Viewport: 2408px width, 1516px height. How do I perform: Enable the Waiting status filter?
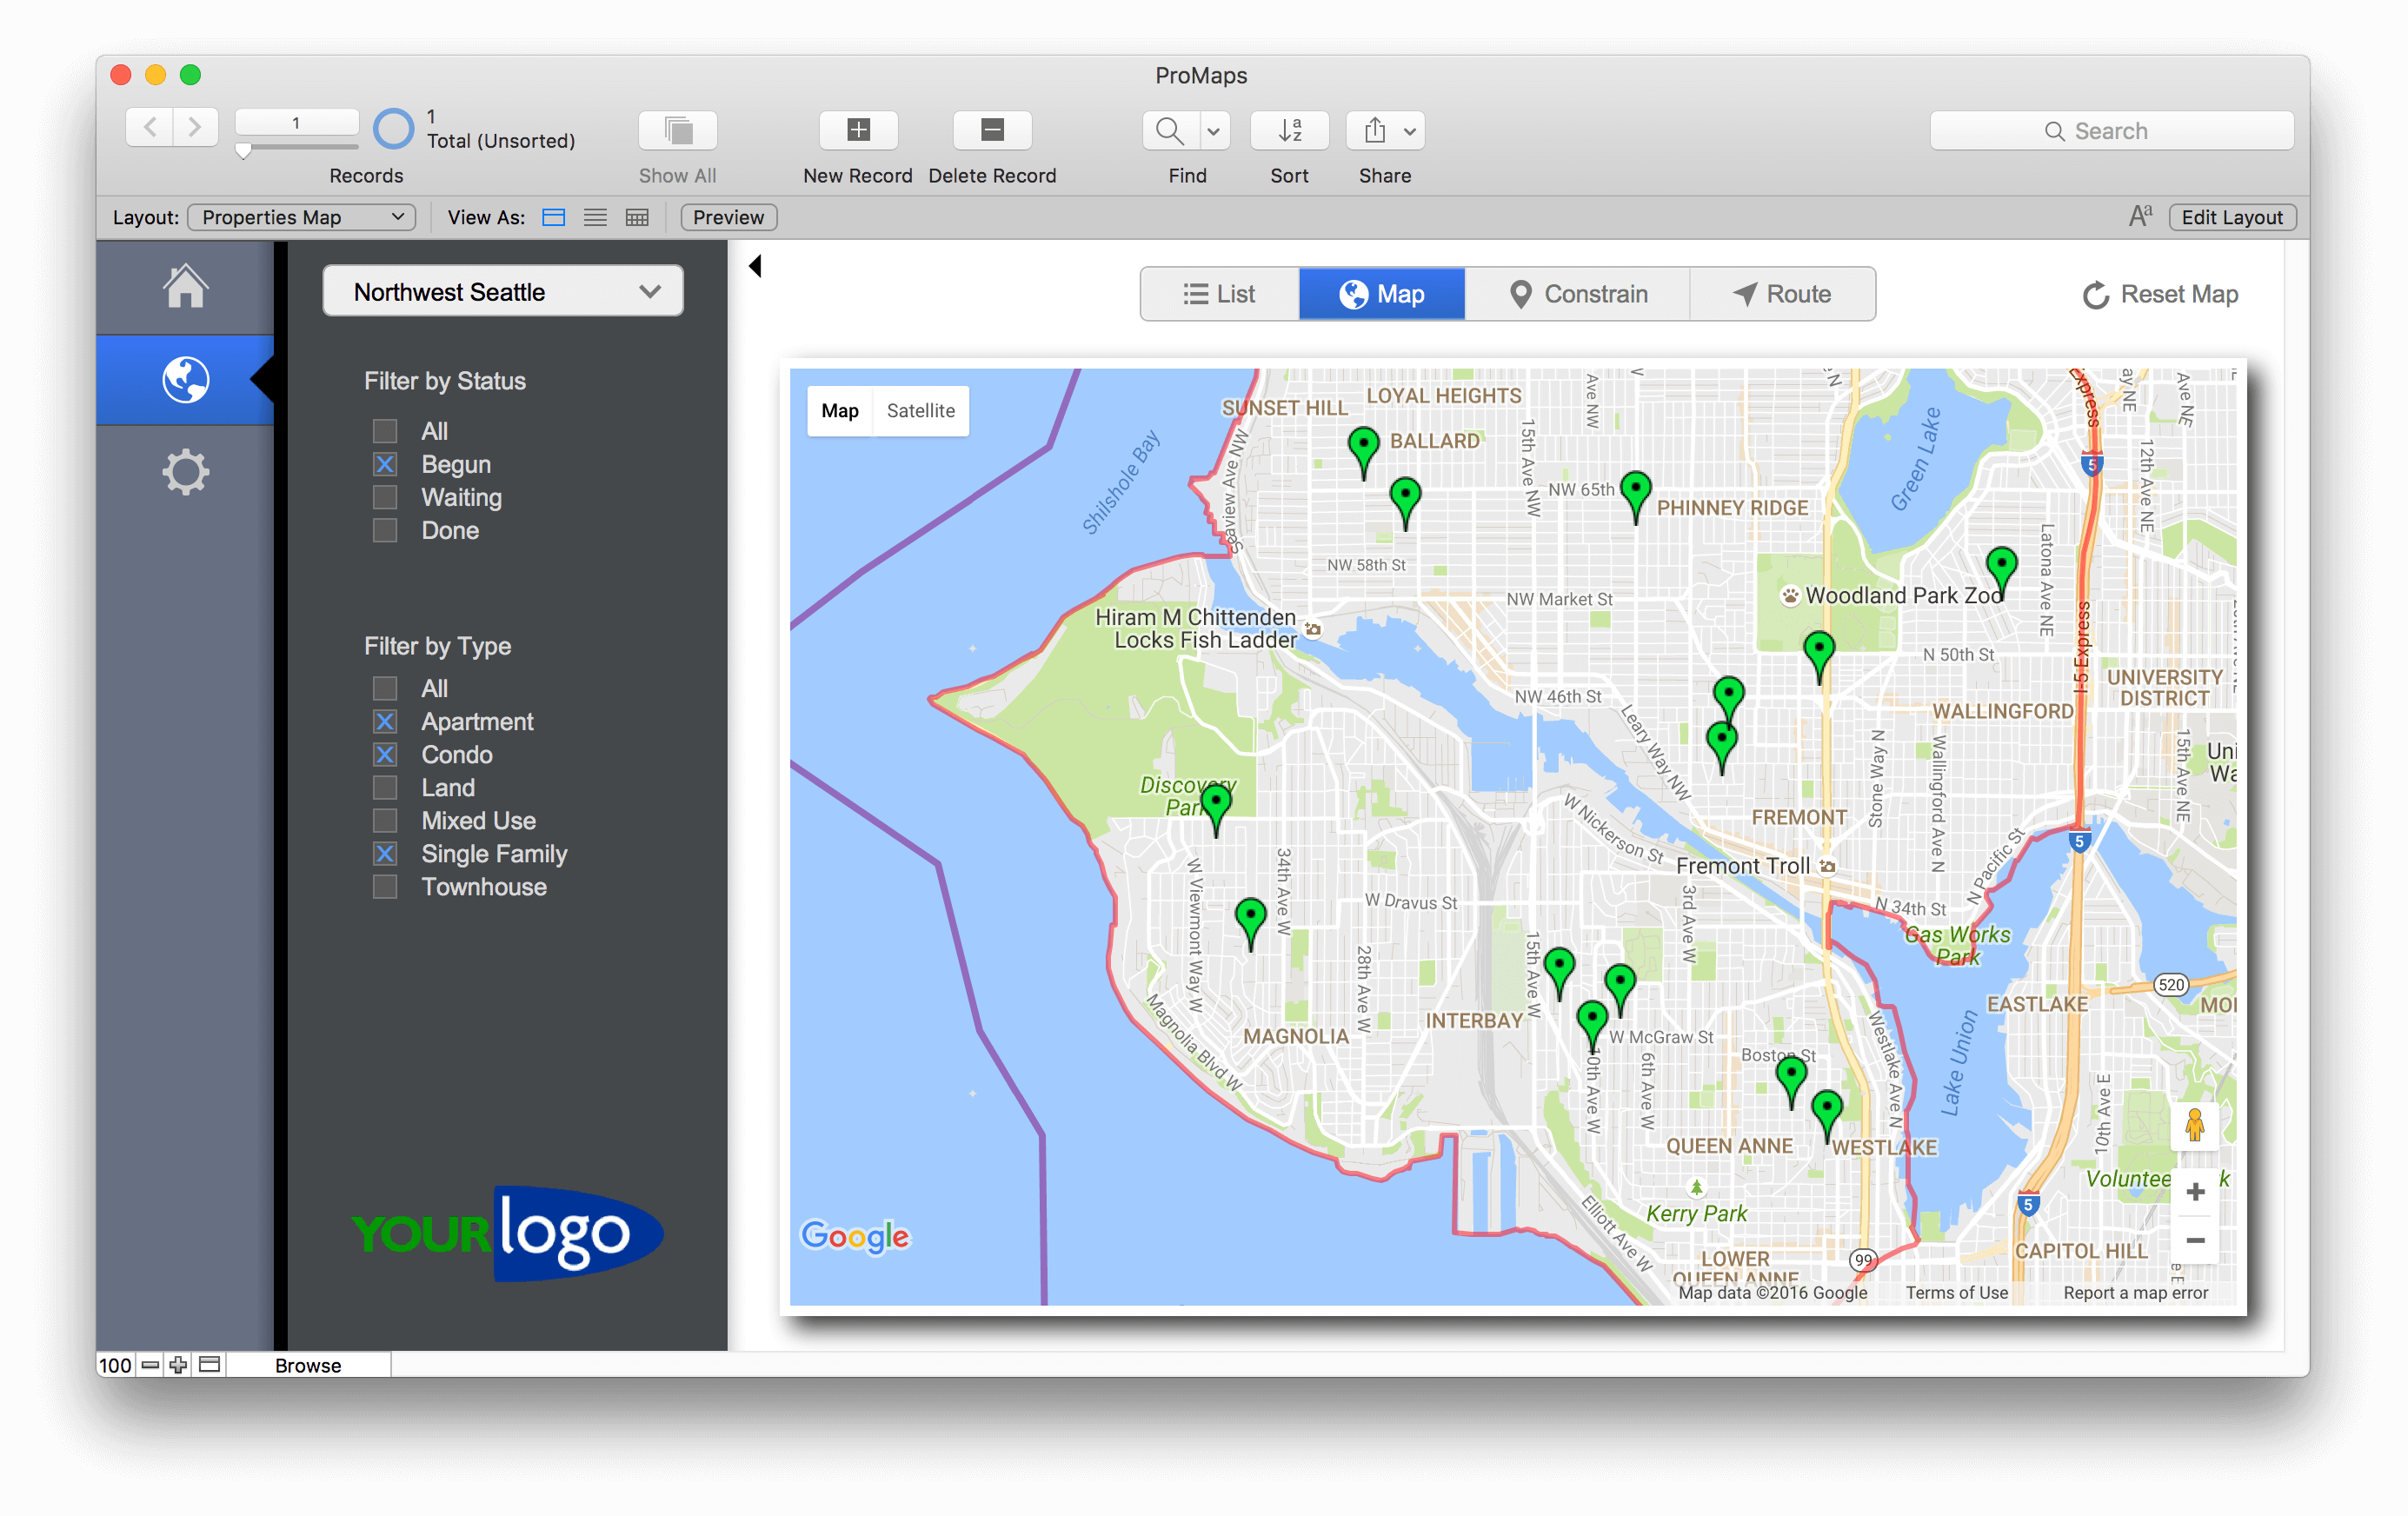click(x=385, y=497)
